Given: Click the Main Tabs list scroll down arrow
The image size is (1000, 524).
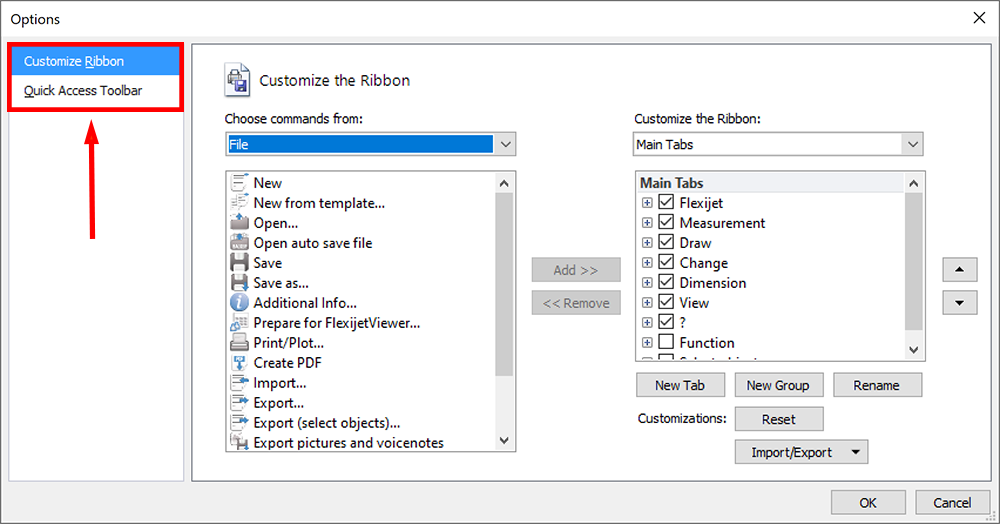Looking at the screenshot, I should pyautogui.click(x=913, y=349).
